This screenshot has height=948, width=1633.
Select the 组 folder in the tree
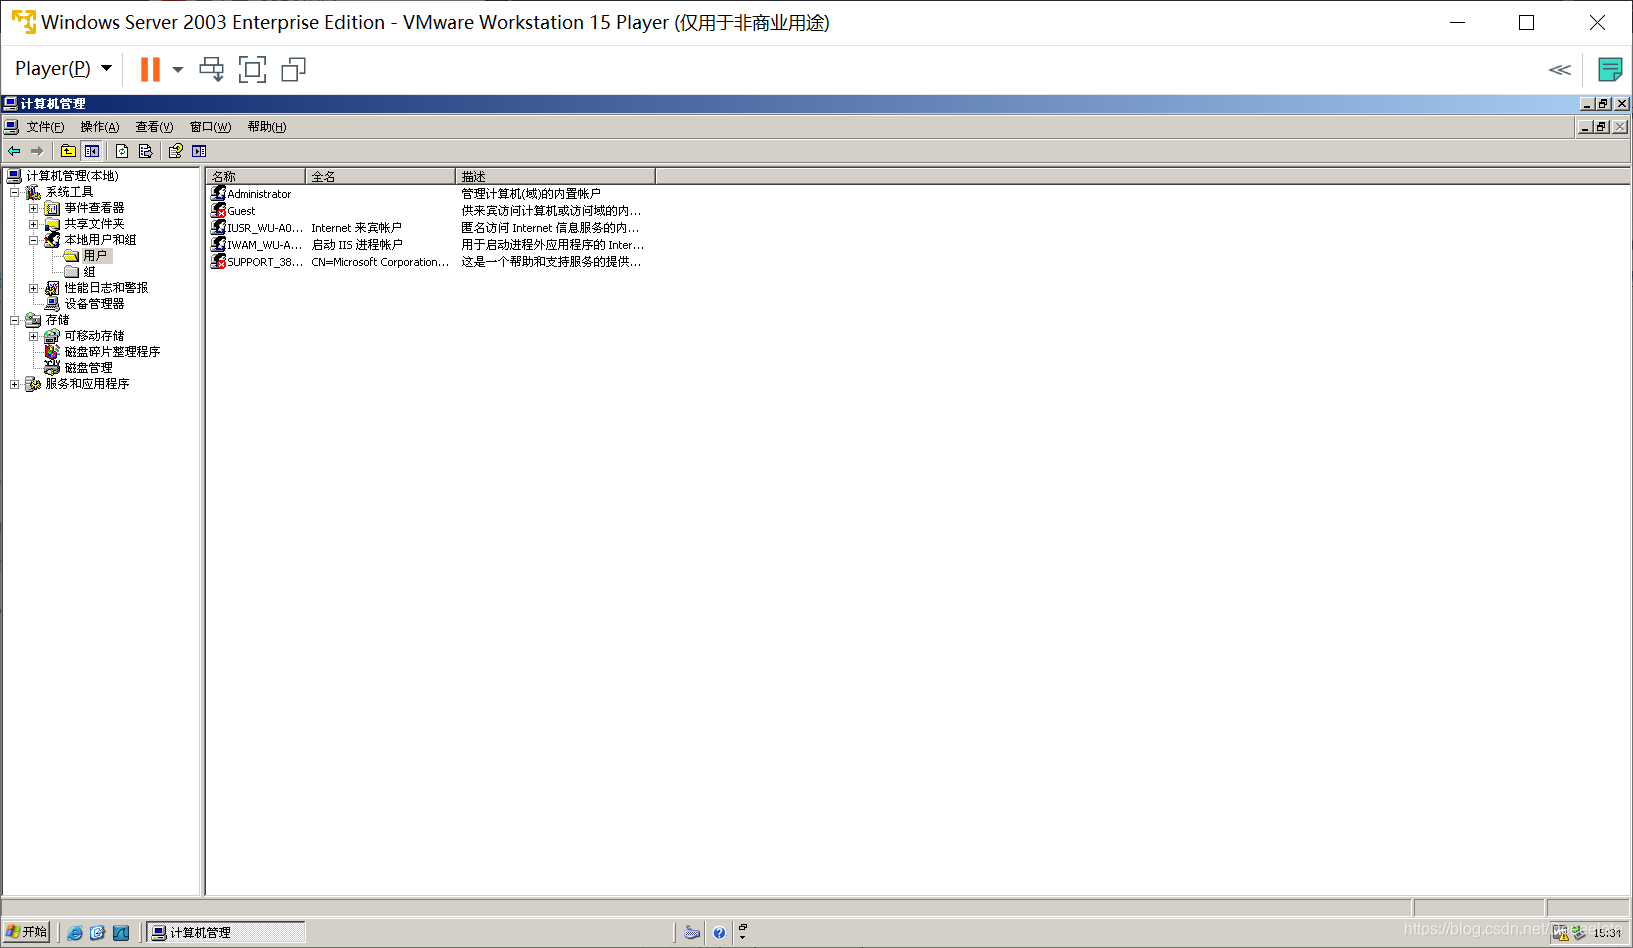tap(89, 272)
